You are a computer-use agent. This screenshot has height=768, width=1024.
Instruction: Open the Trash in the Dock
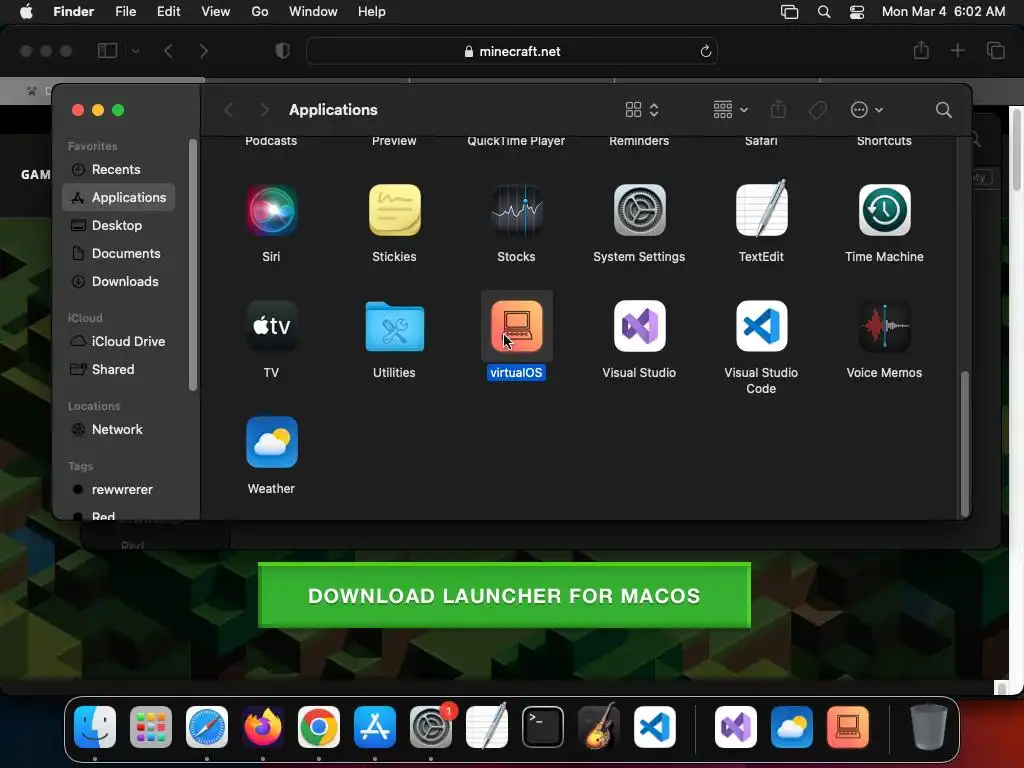pos(928,727)
